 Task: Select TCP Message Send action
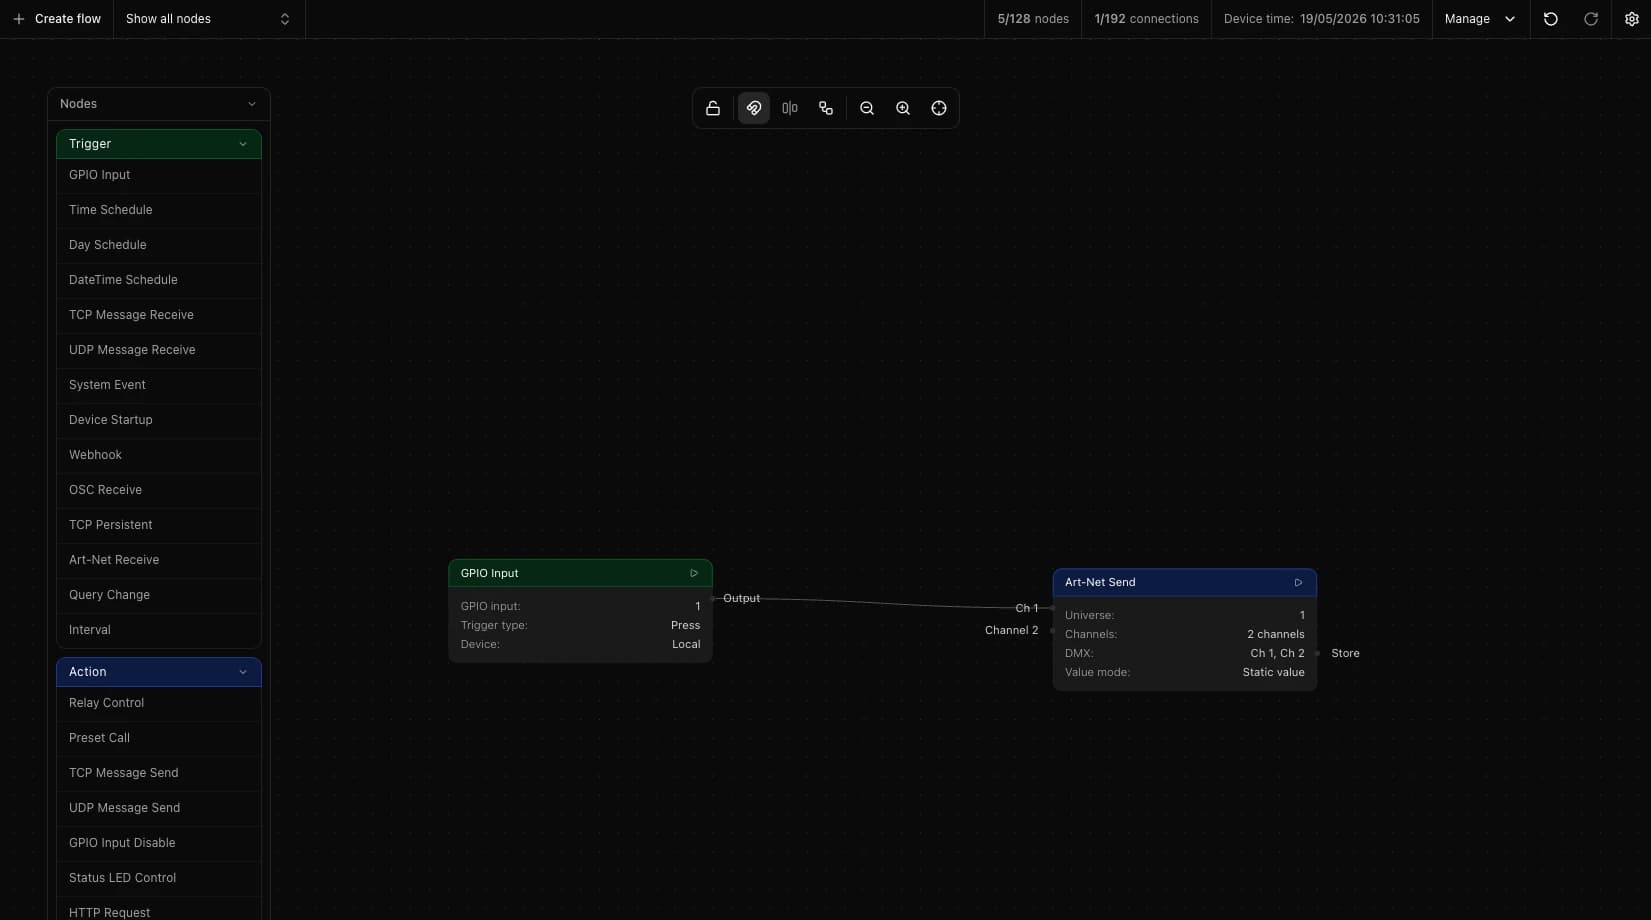point(159,773)
